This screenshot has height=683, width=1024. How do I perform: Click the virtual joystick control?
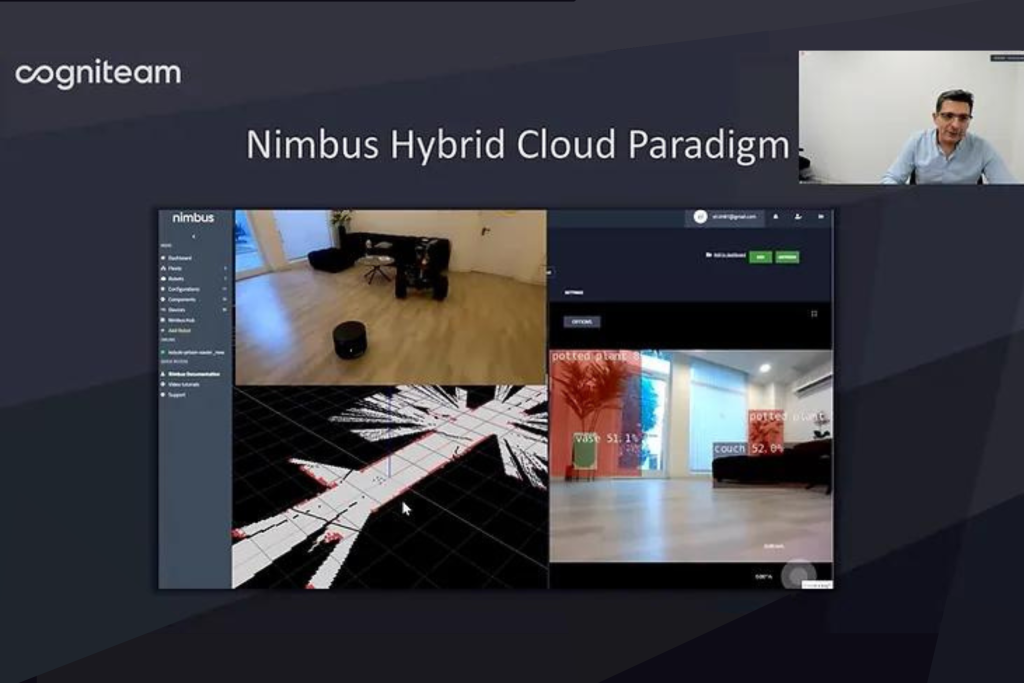click(798, 576)
